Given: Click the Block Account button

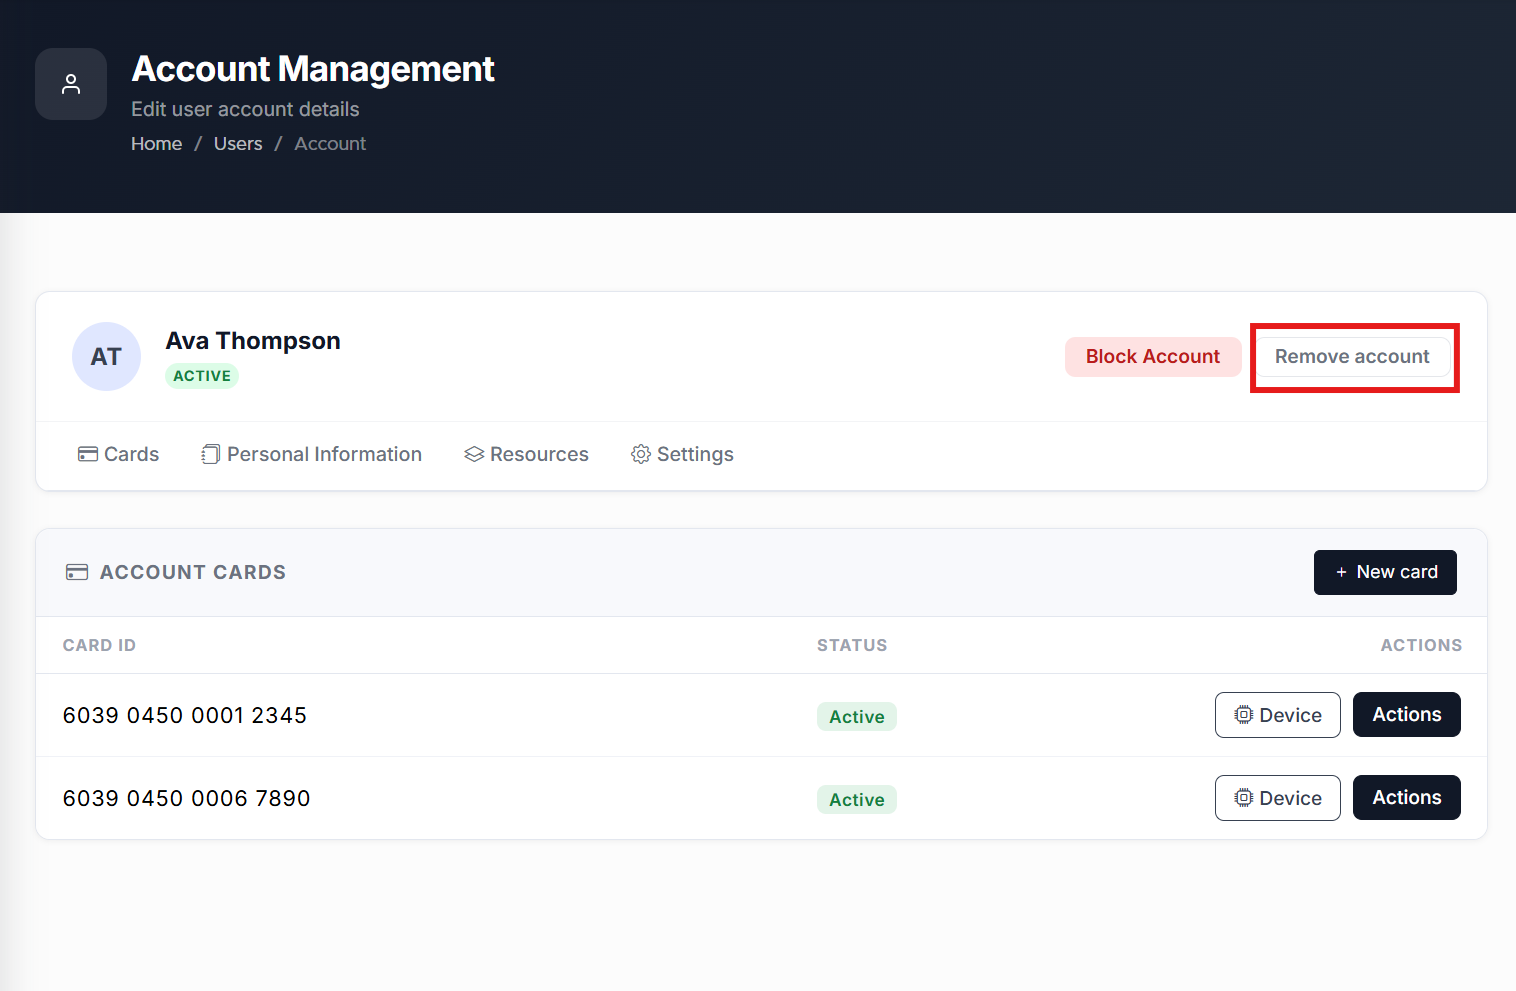Looking at the screenshot, I should pos(1153,357).
